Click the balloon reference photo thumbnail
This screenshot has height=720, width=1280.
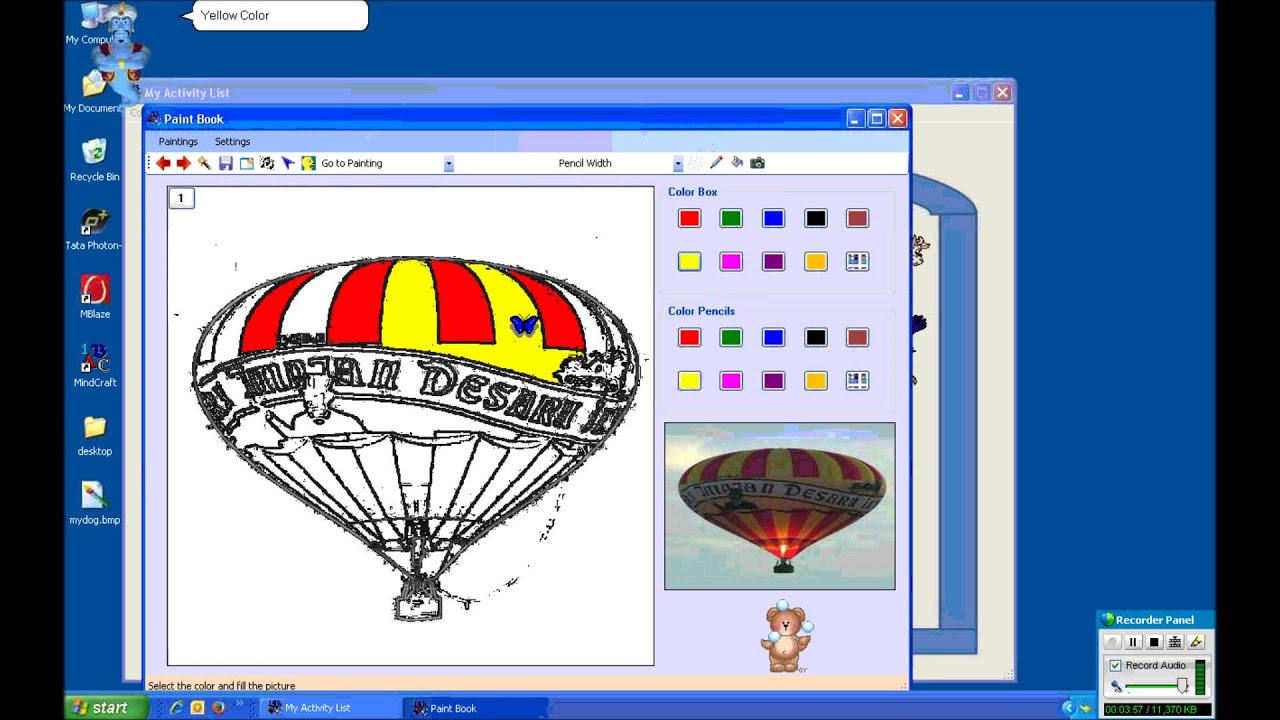tap(780, 506)
